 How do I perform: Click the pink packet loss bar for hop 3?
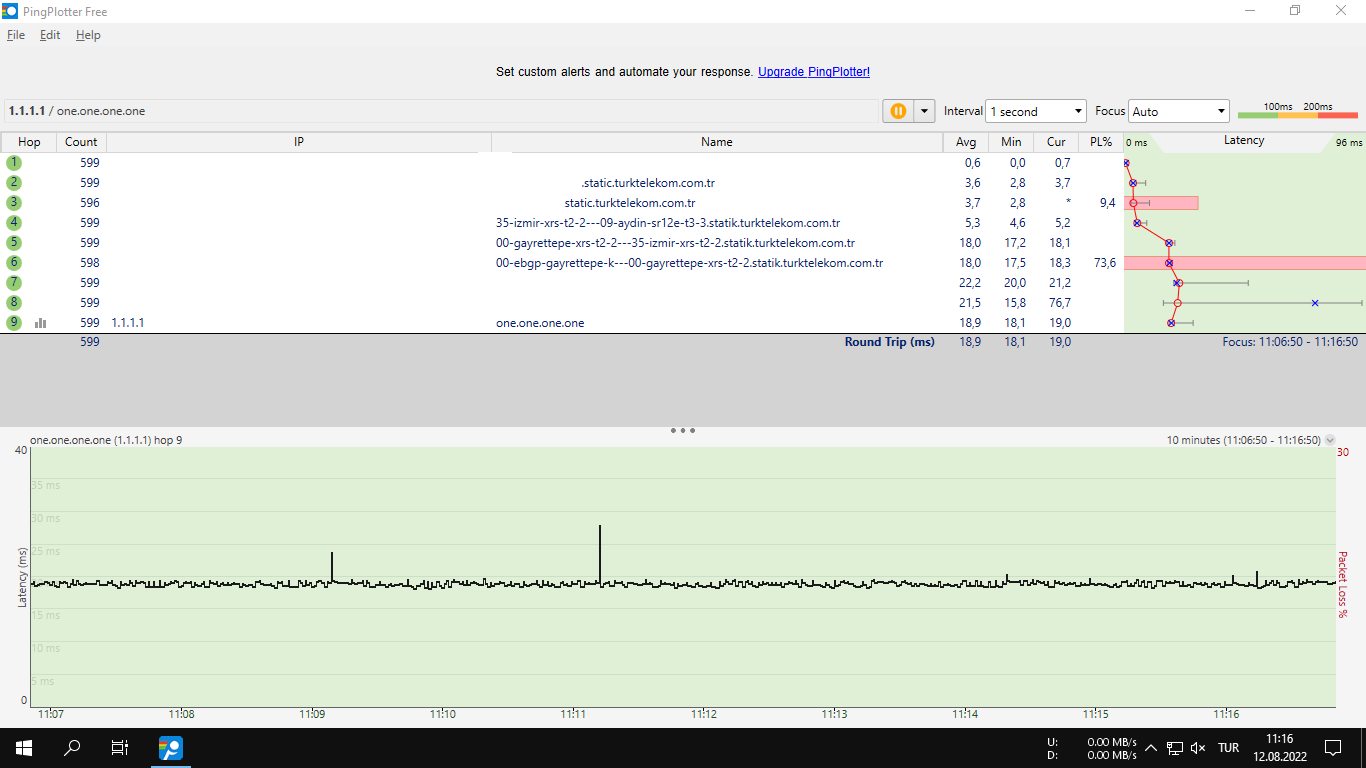pyautogui.click(x=1161, y=203)
